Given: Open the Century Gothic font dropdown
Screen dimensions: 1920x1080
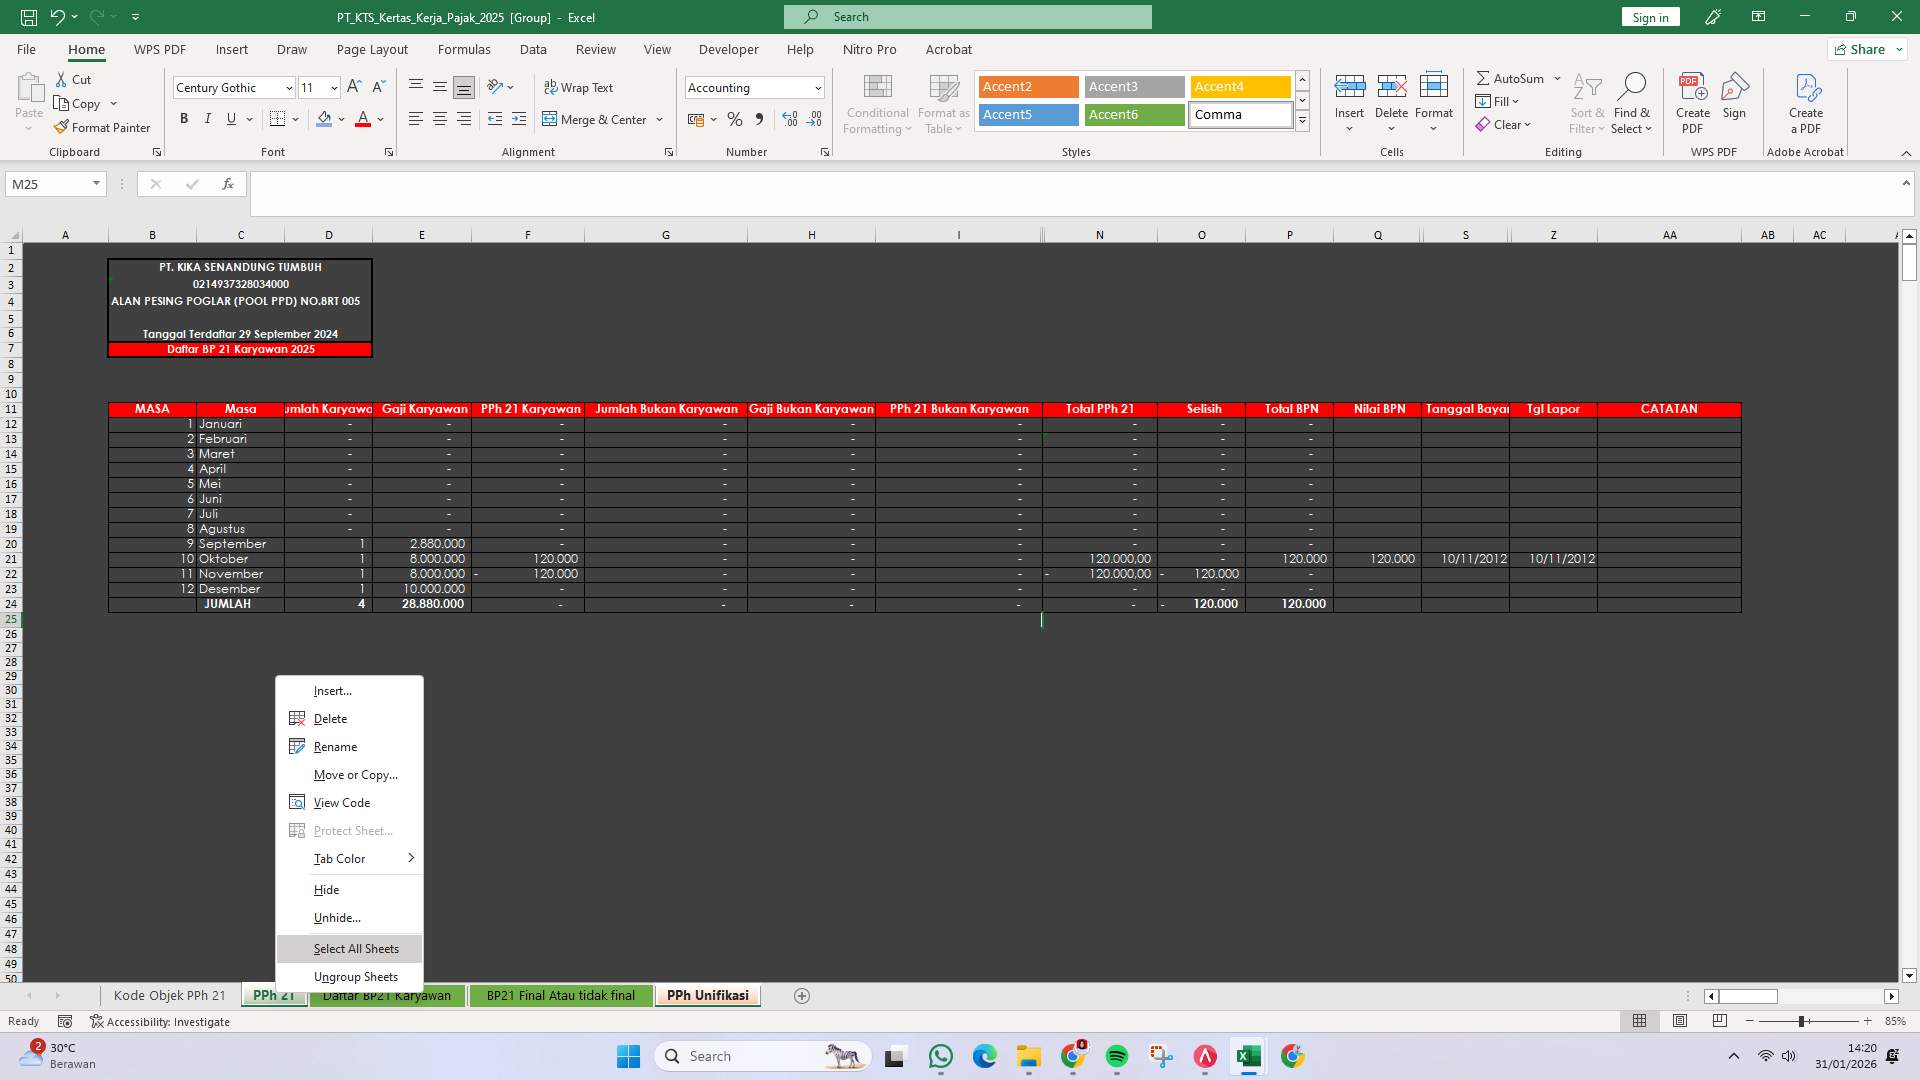Looking at the screenshot, I should tap(289, 87).
